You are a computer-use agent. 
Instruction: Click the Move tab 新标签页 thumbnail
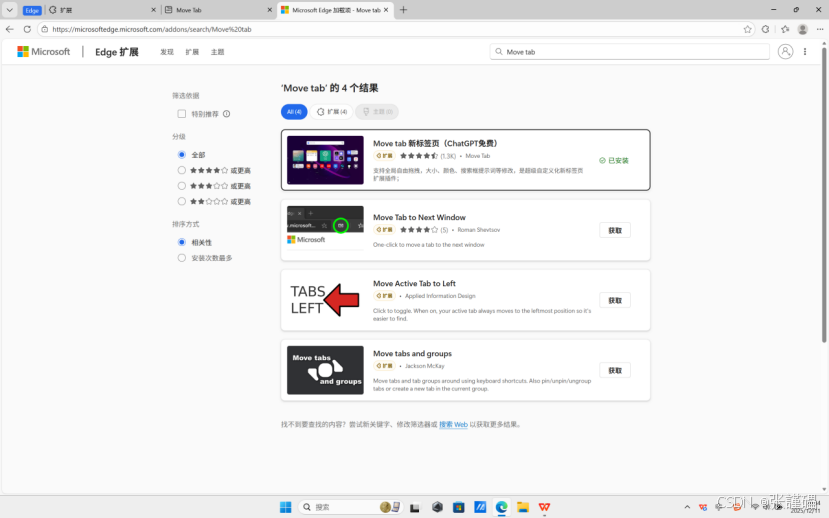(x=325, y=160)
